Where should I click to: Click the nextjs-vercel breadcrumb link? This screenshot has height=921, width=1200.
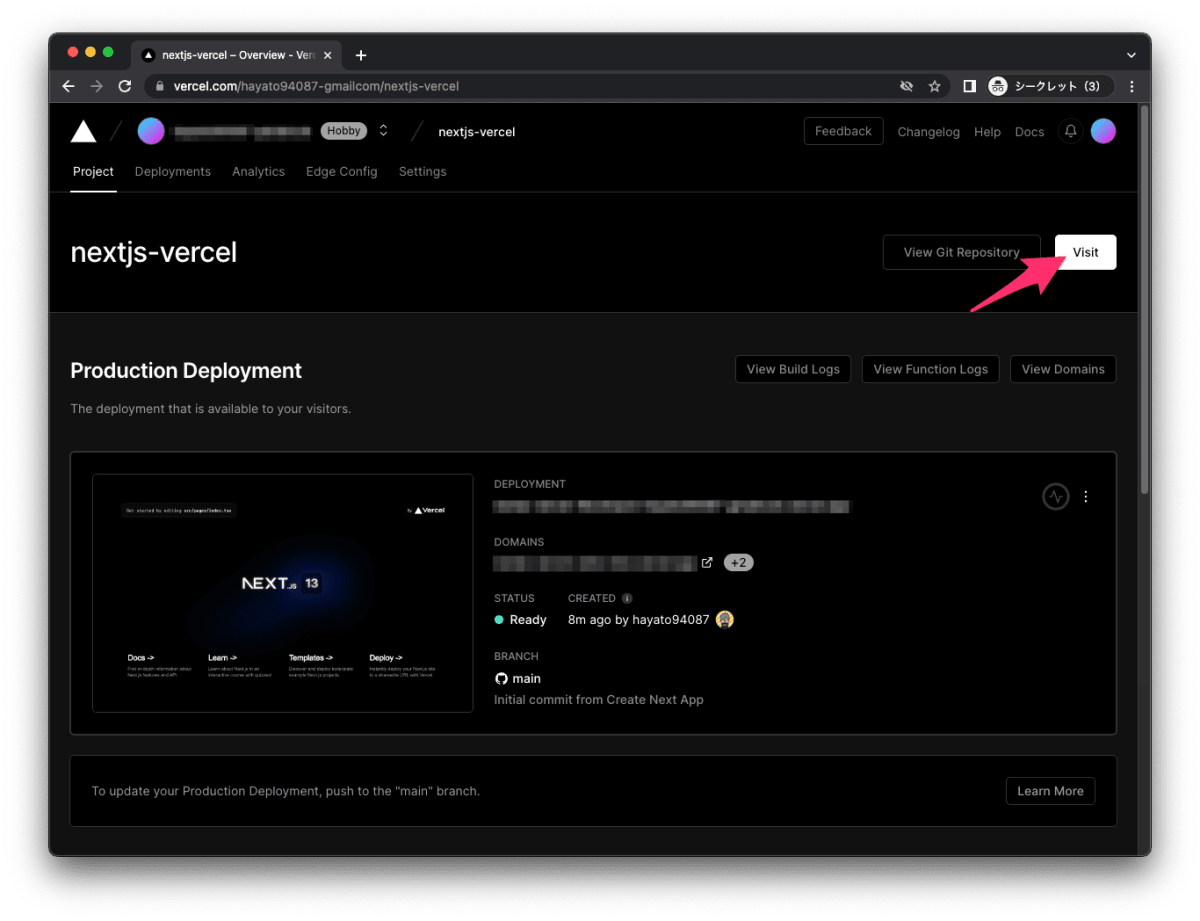(x=477, y=132)
